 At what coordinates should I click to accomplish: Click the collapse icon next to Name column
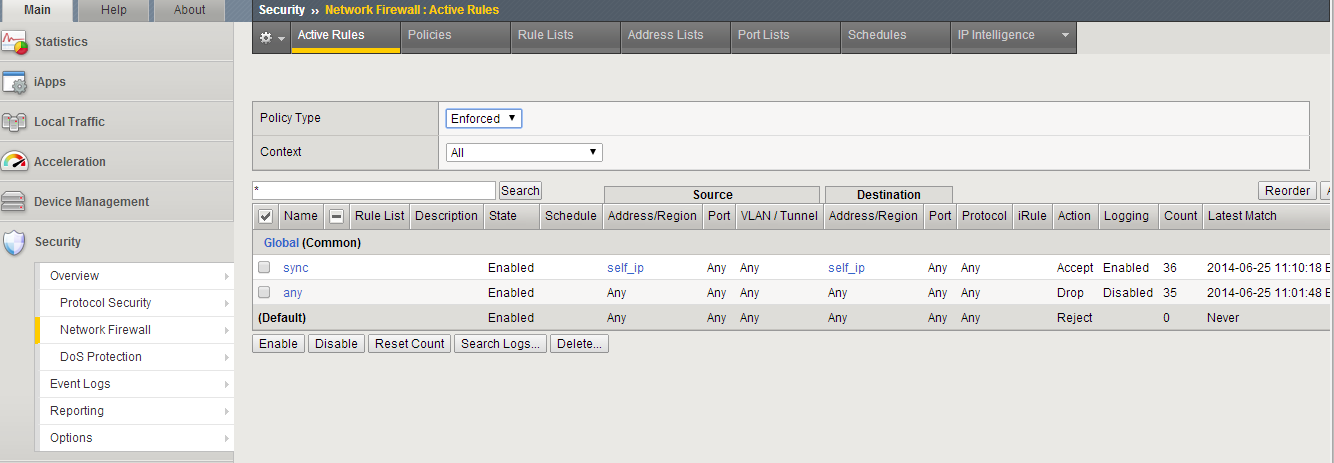(x=337, y=216)
